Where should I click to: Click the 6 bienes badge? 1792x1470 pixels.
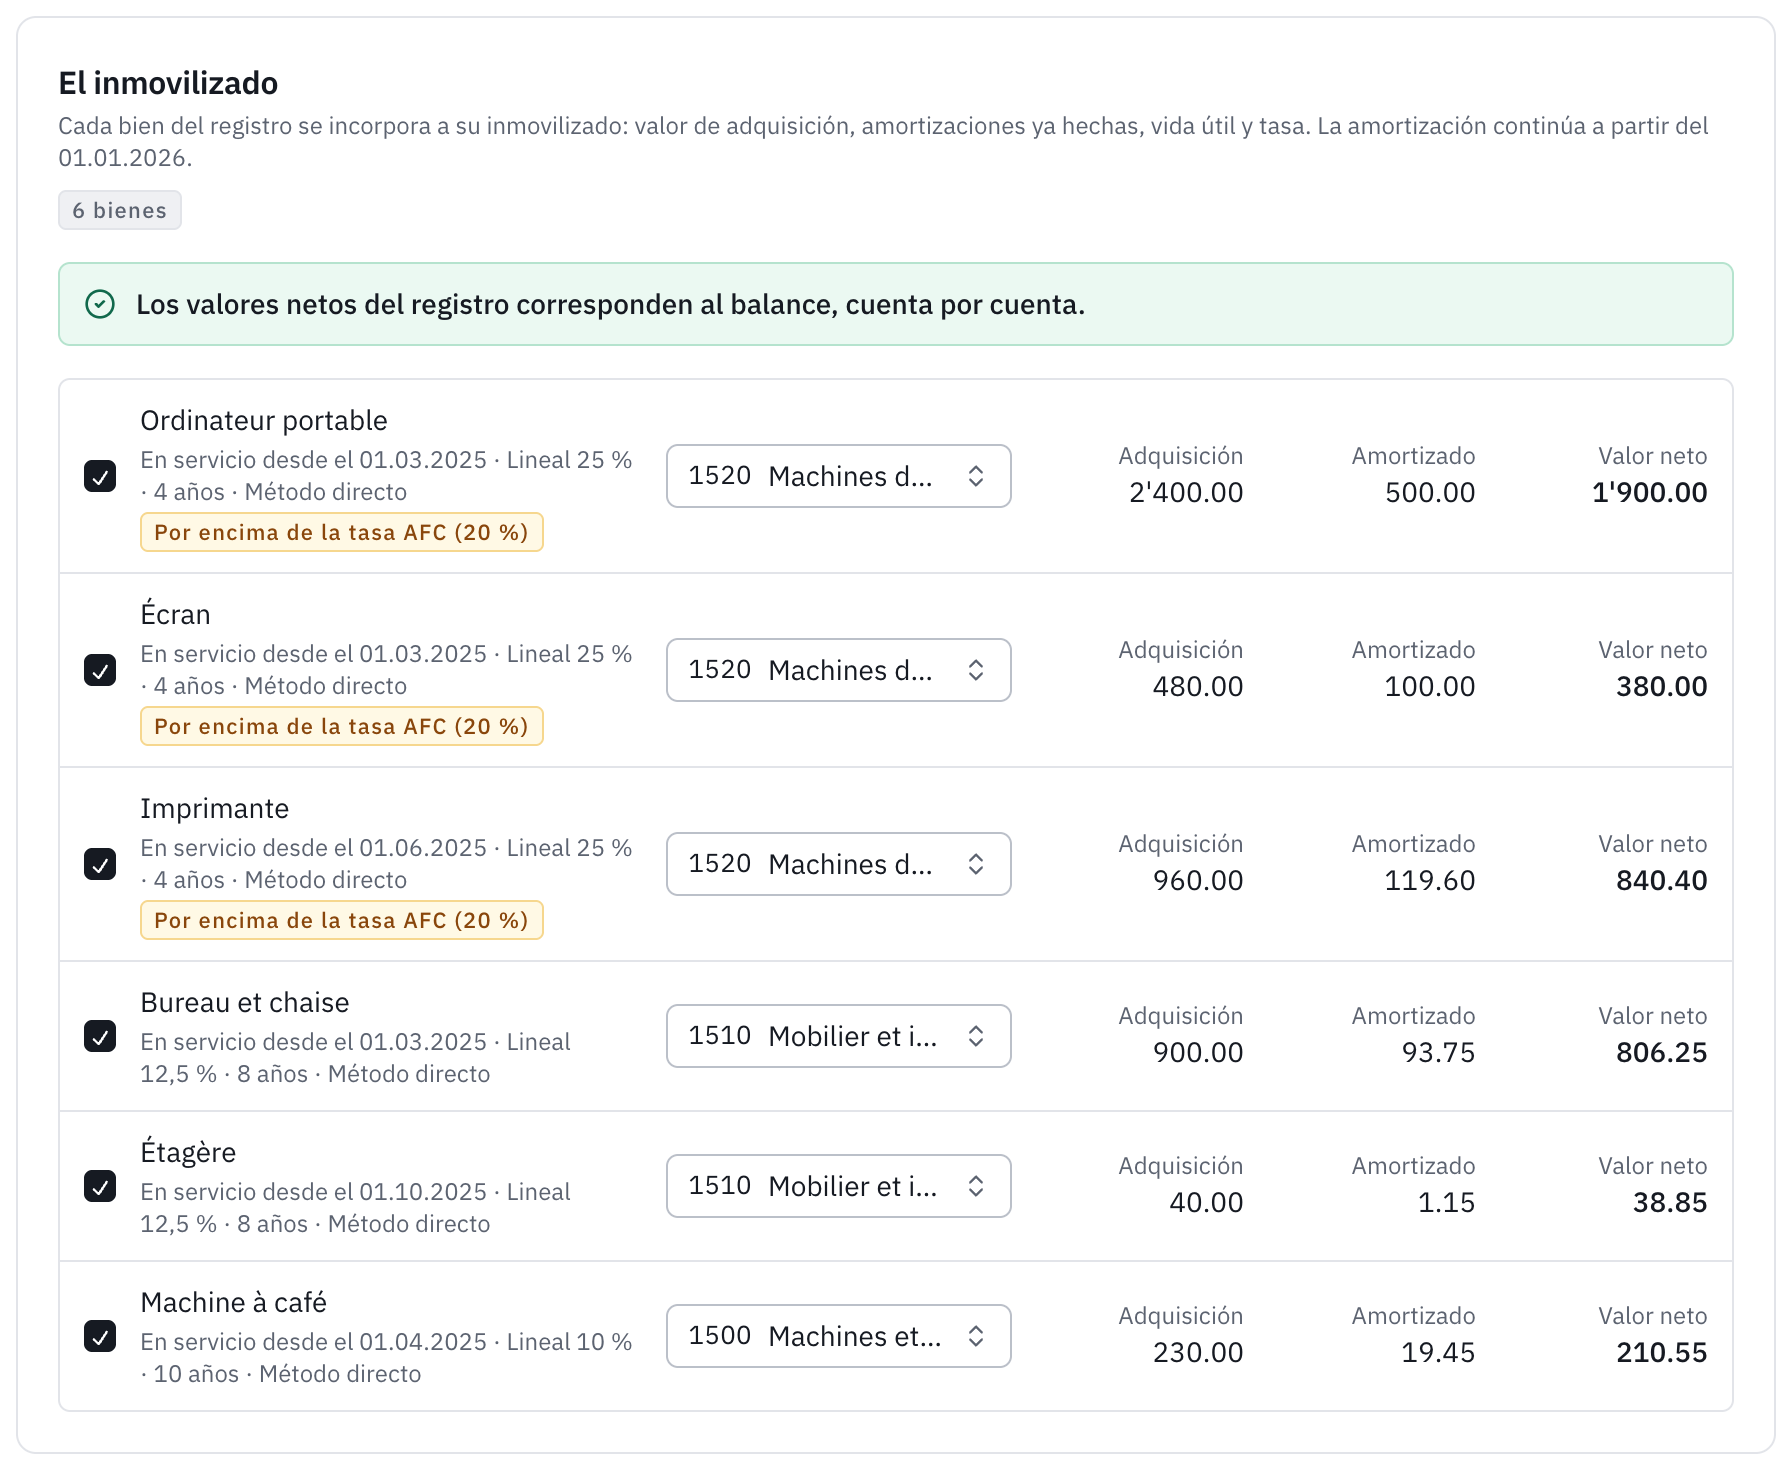tap(120, 210)
